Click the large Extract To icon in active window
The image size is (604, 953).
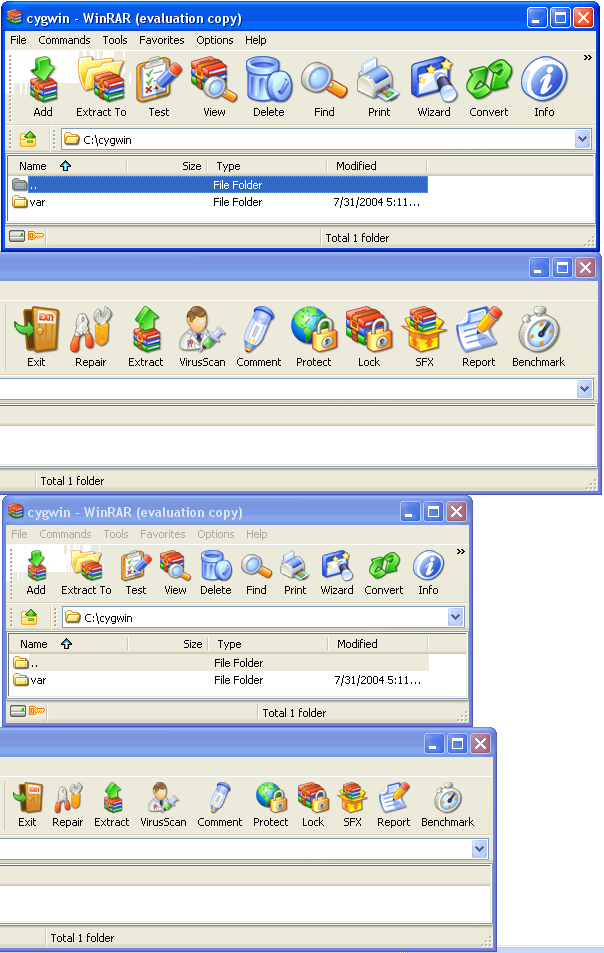tap(101, 80)
